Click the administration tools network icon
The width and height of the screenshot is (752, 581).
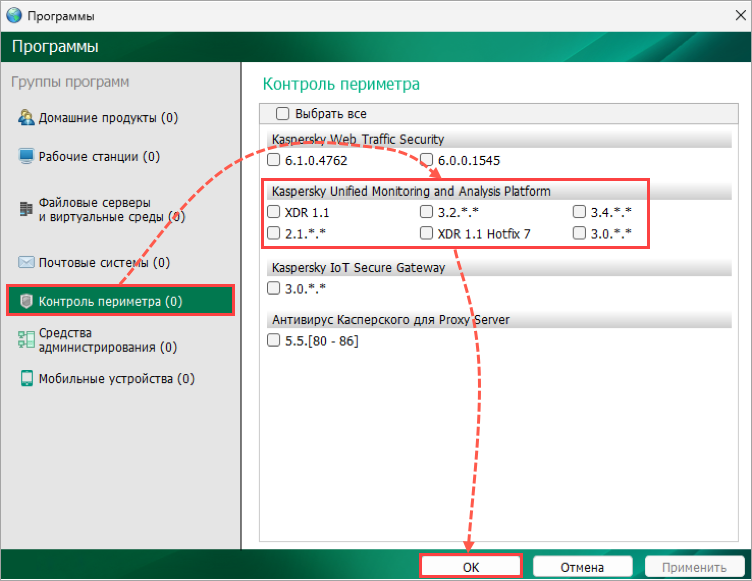click(x=26, y=339)
